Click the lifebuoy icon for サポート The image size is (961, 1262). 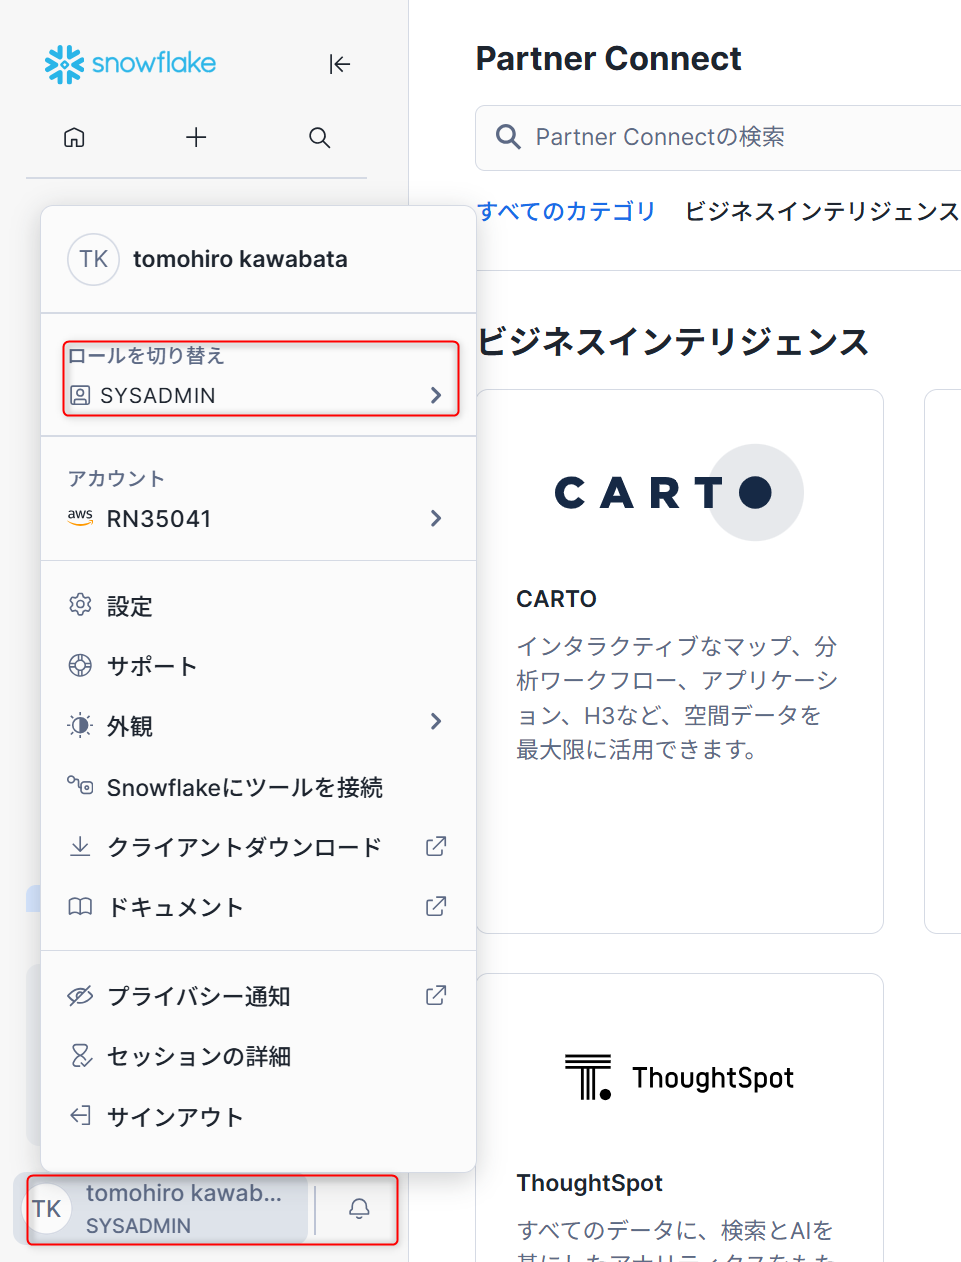pyautogui.click(x=80, y=665)
